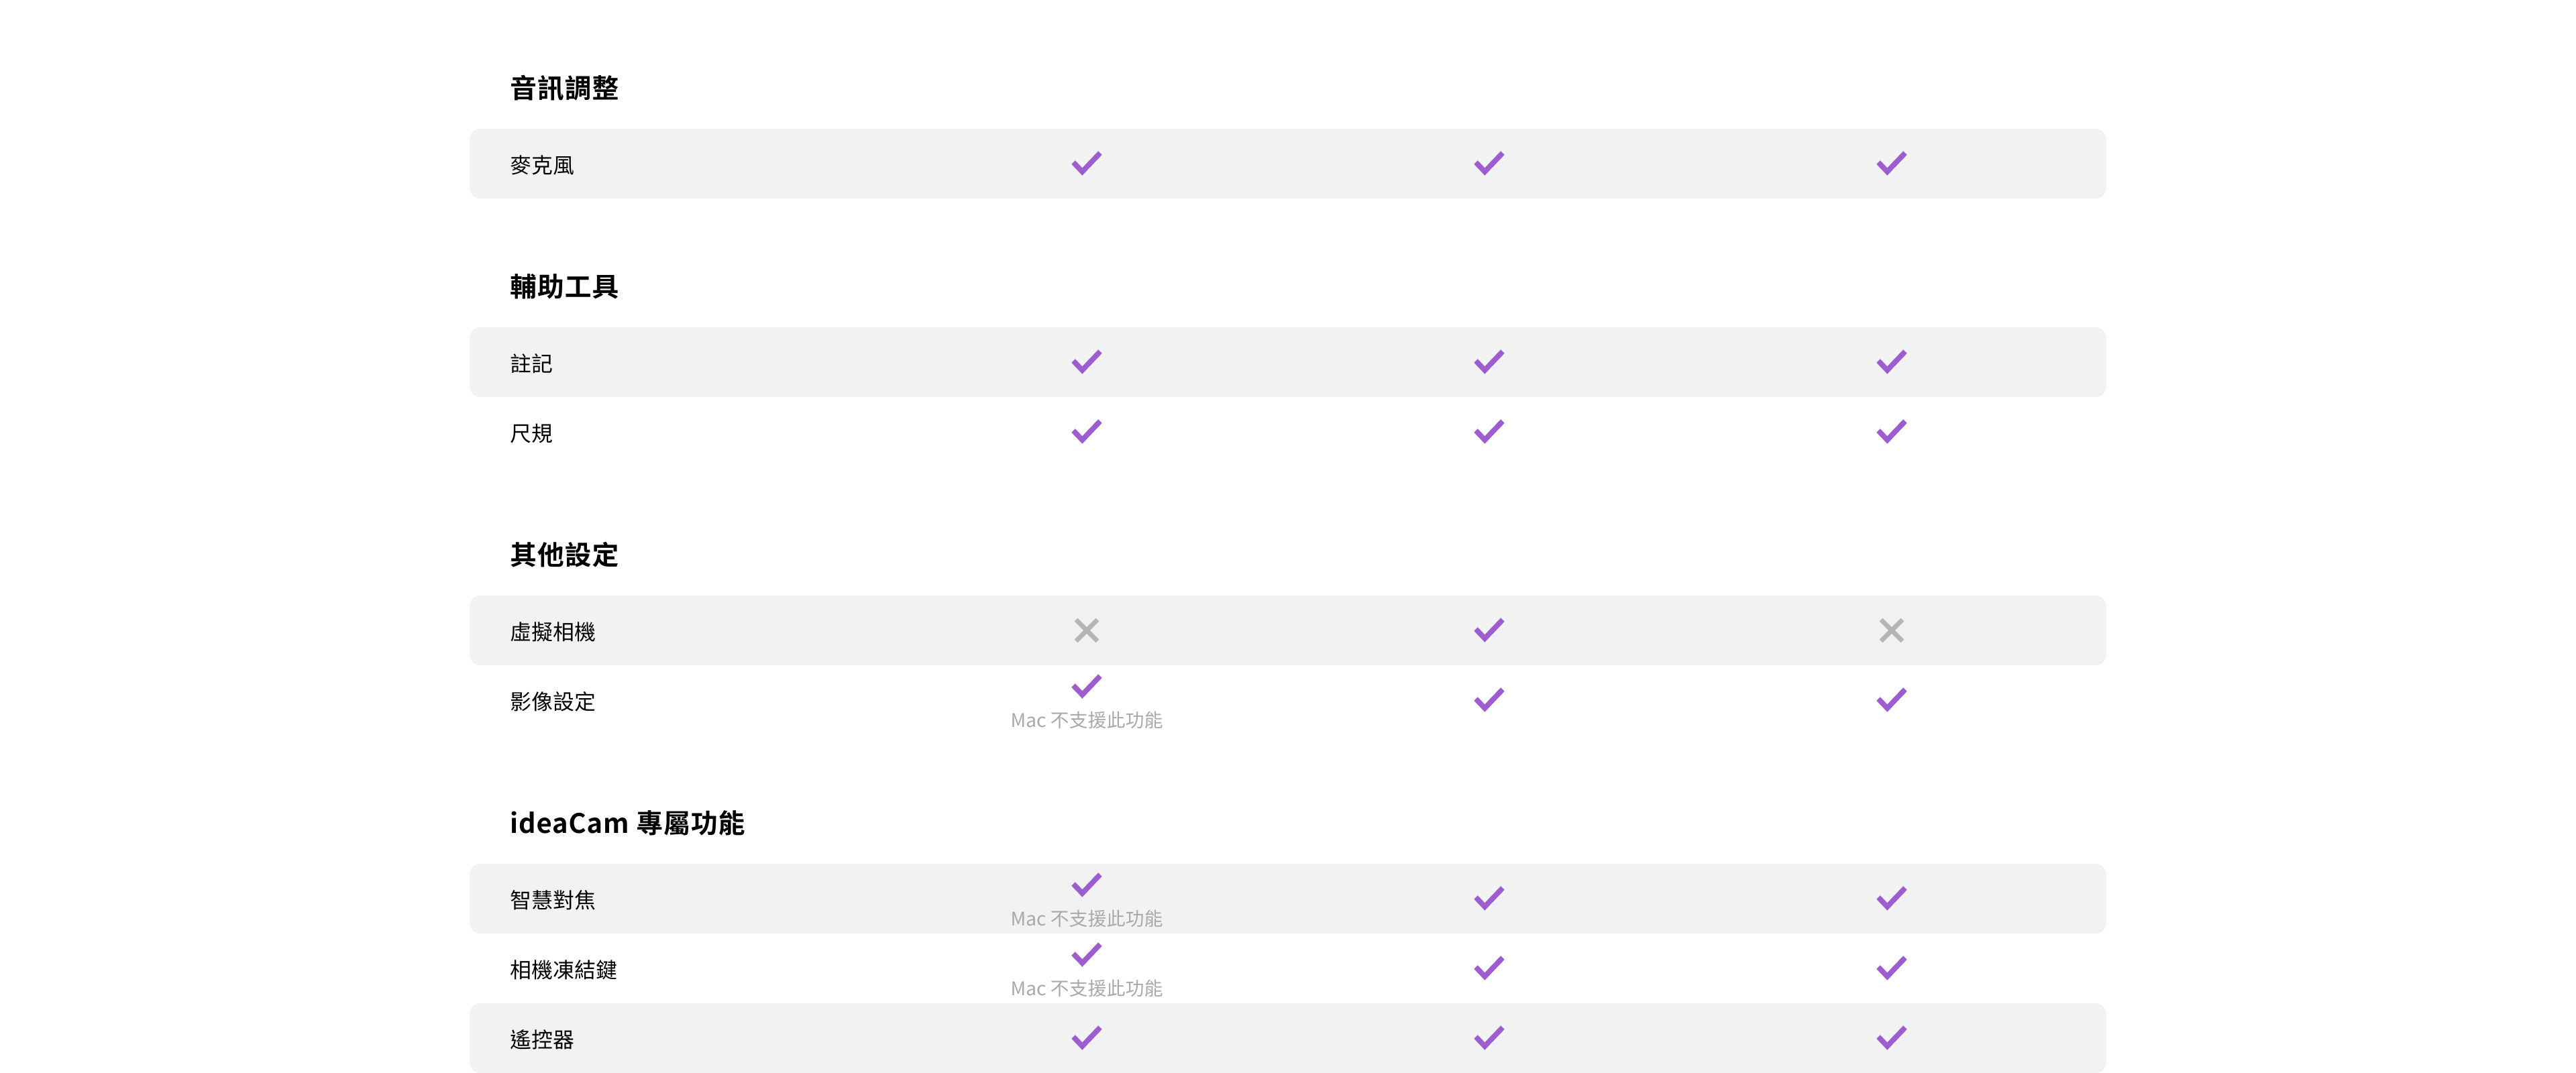Click the 輔助工具 section heading
Viewport: 2576px width, 1073px height.
pos(564,287)
